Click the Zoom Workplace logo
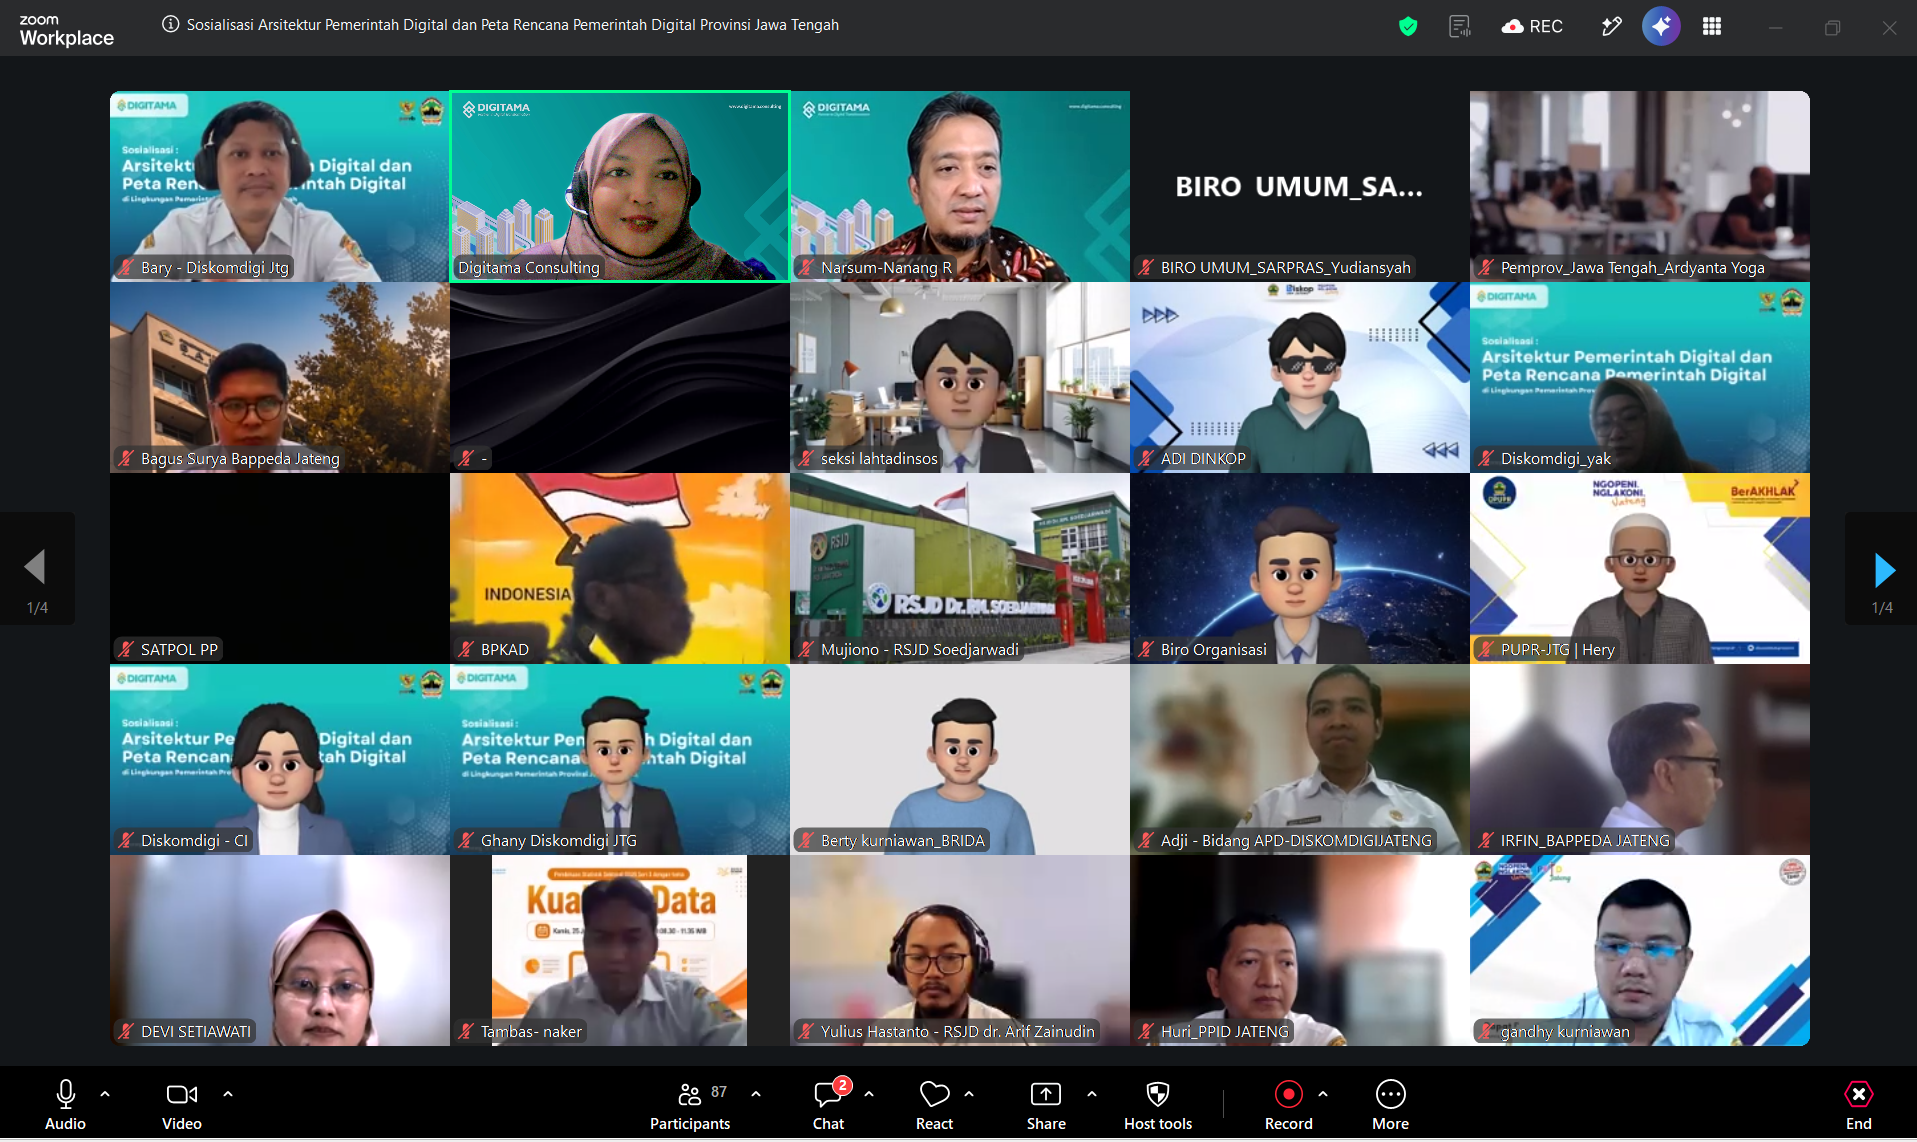The image size is (1917, 1142). (x=66, y=31)
